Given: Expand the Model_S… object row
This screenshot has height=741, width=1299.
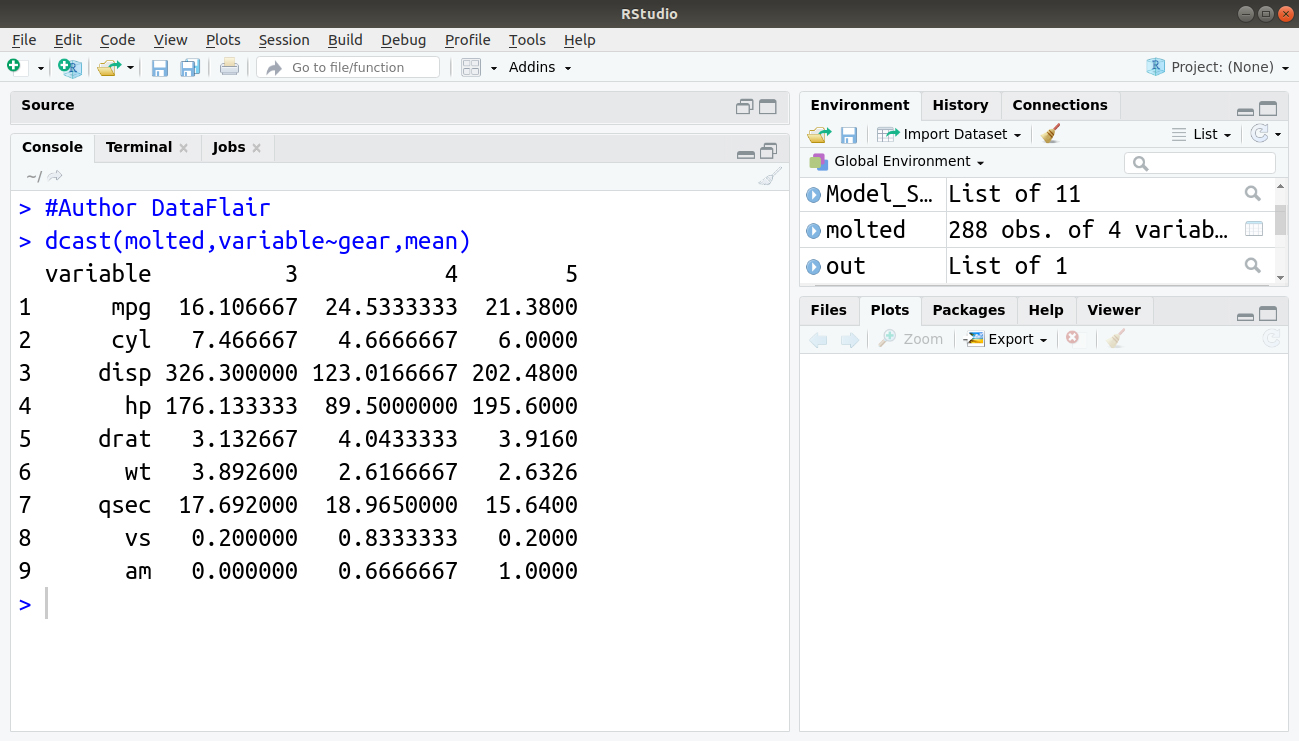Looking at the screenshot, I should [813, 195].
